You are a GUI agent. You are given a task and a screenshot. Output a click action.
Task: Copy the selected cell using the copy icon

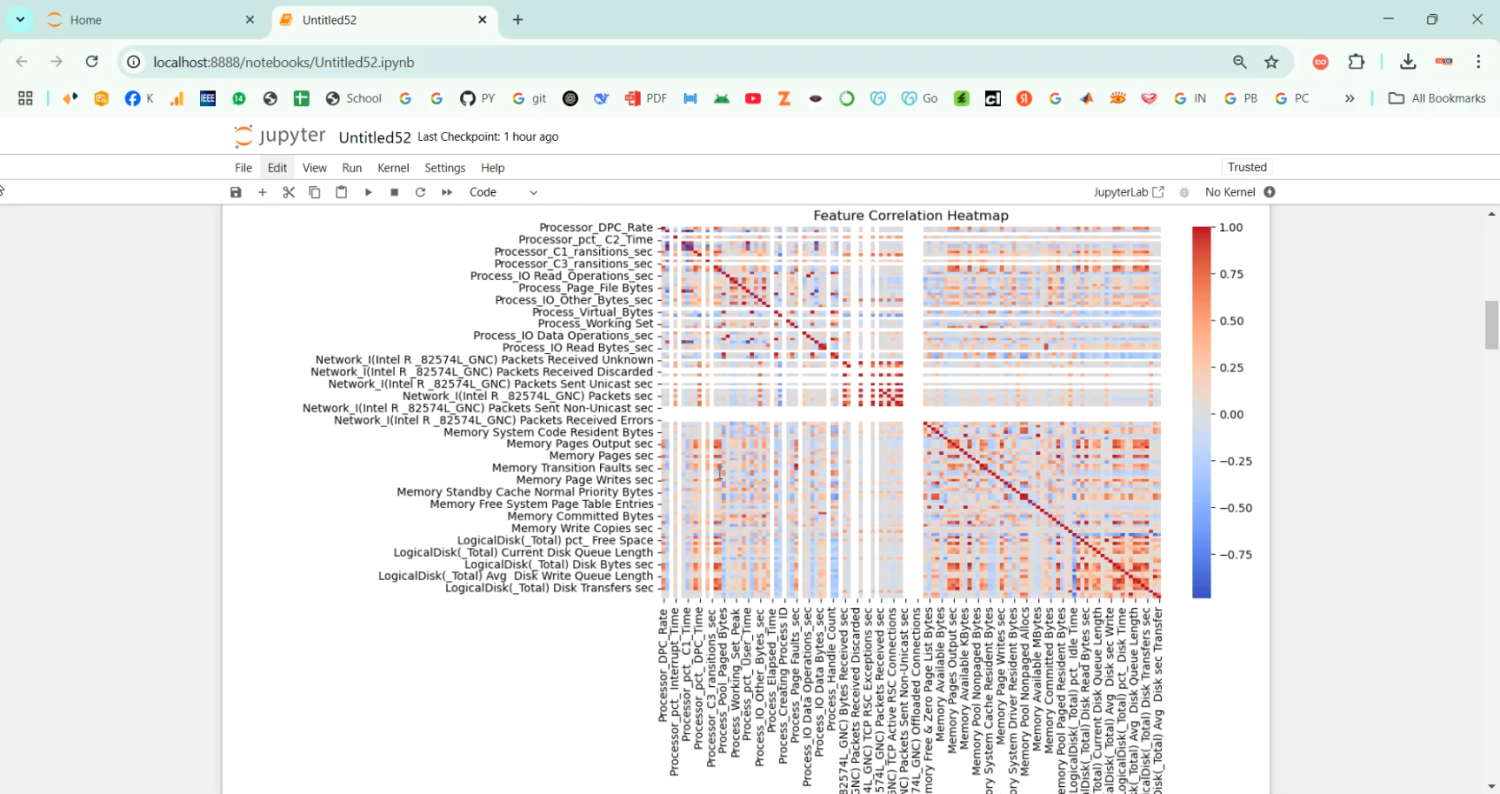pos(314,192)
